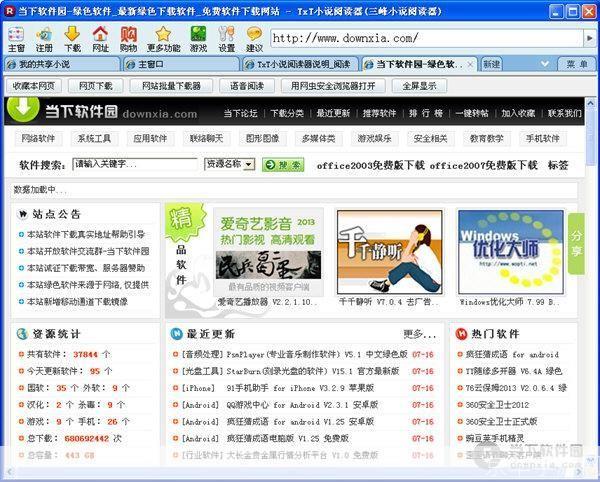
Task: Click 用网虫安全浏览器打开 button
Action: pos(333,86)
